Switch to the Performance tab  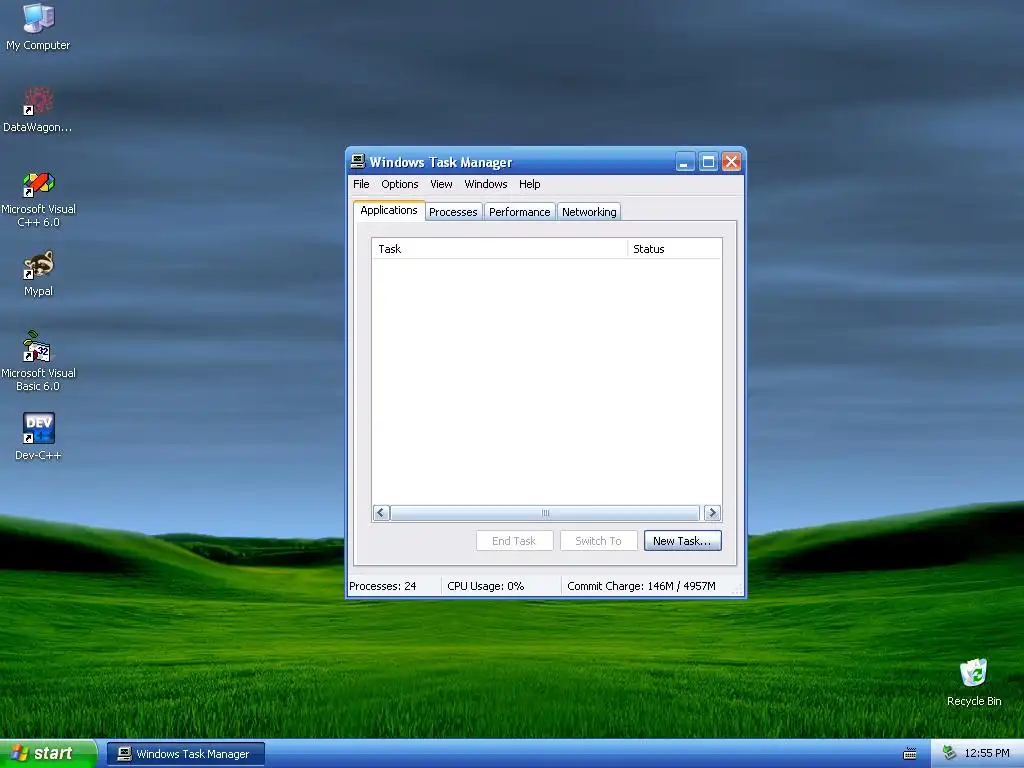[520, 212]
